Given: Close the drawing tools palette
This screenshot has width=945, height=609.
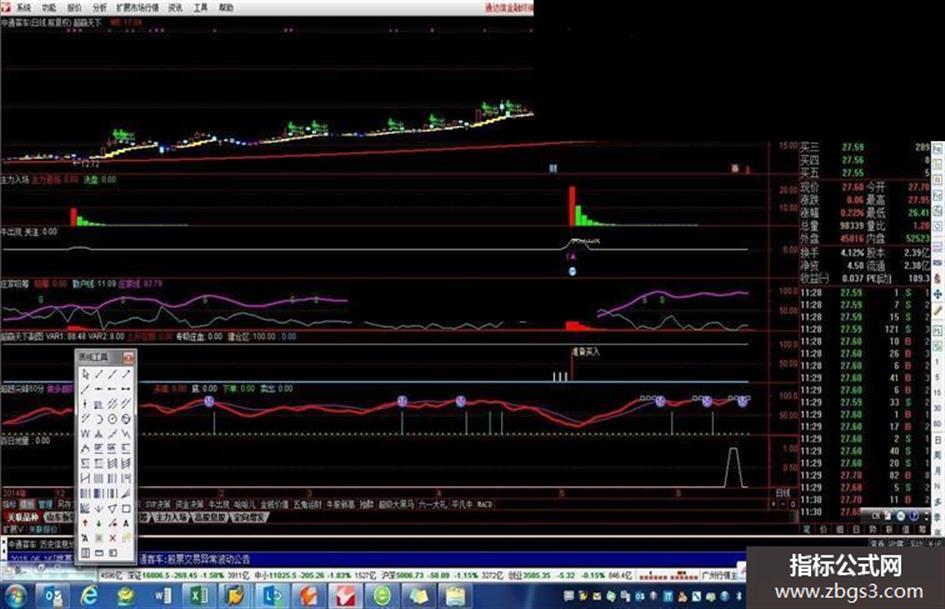Looking at the screenshot, I should coord(128,358).
